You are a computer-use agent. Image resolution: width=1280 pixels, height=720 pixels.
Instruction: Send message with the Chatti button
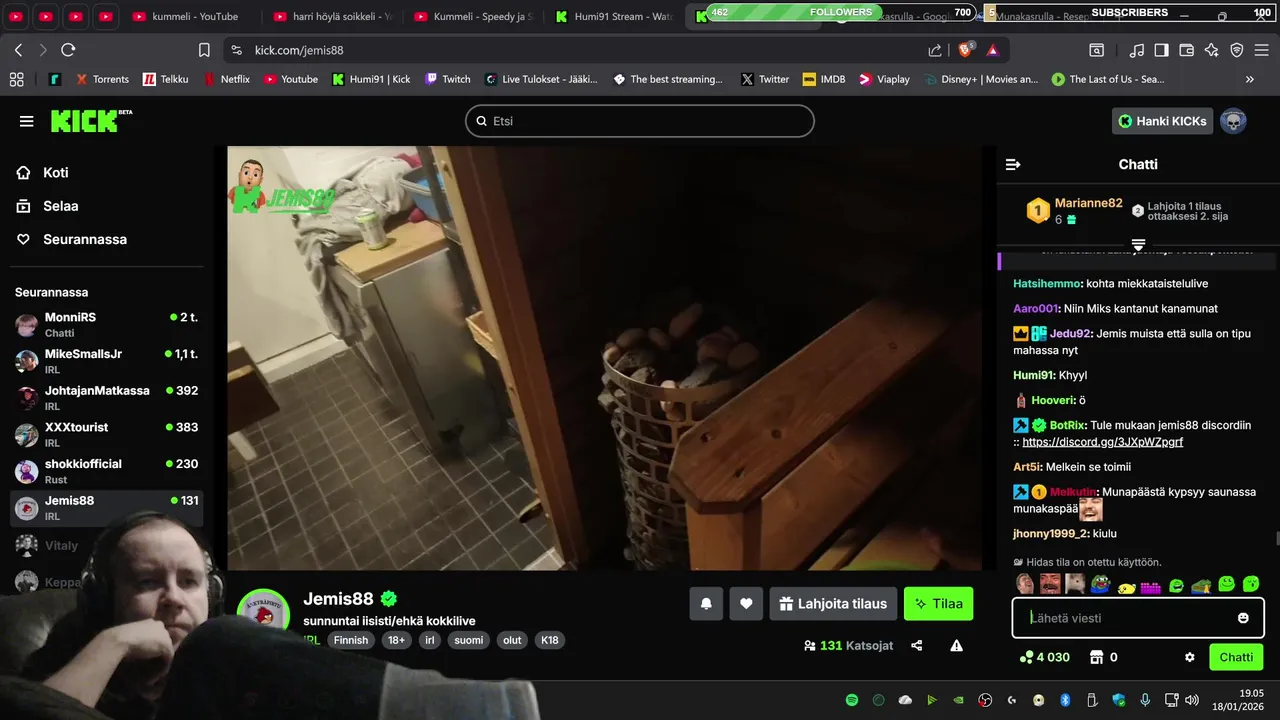(x=1236, y=657)
